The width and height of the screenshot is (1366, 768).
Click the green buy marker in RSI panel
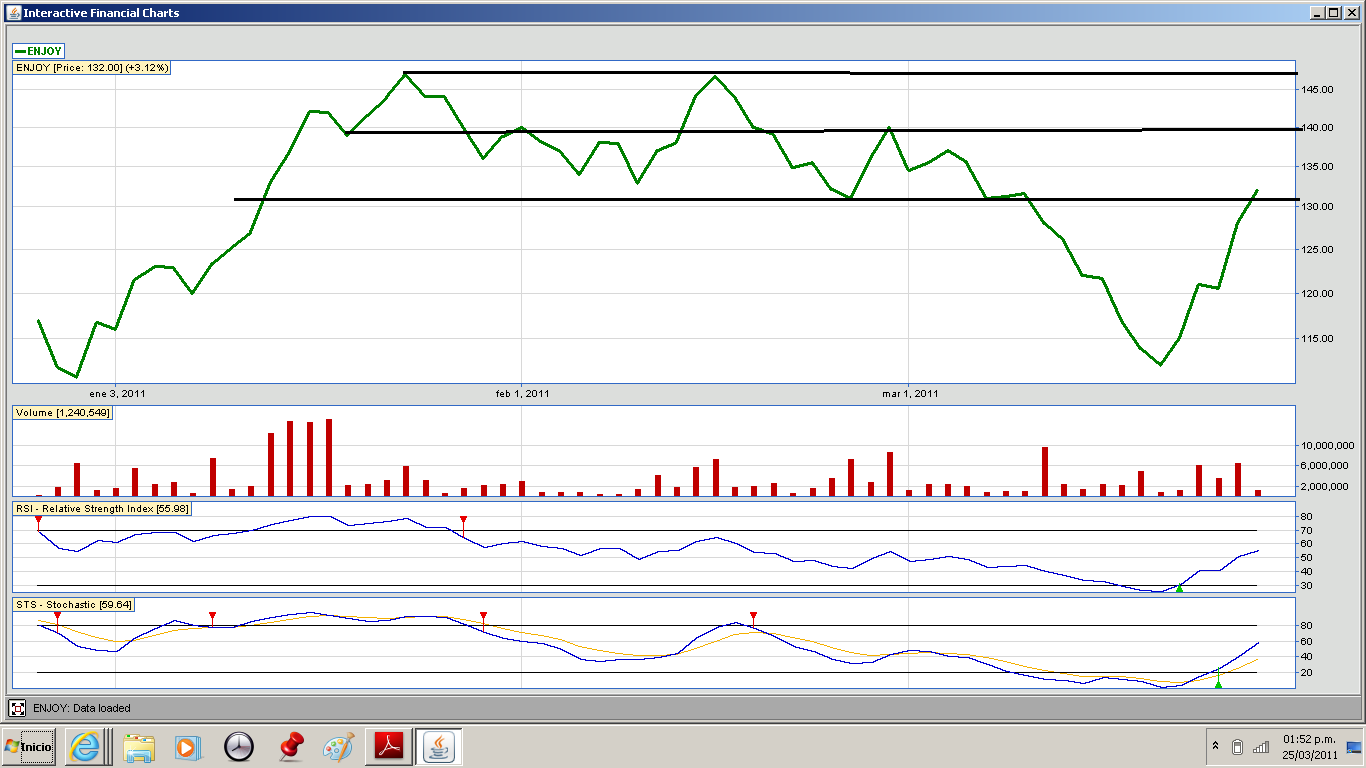pos(1179,588)
